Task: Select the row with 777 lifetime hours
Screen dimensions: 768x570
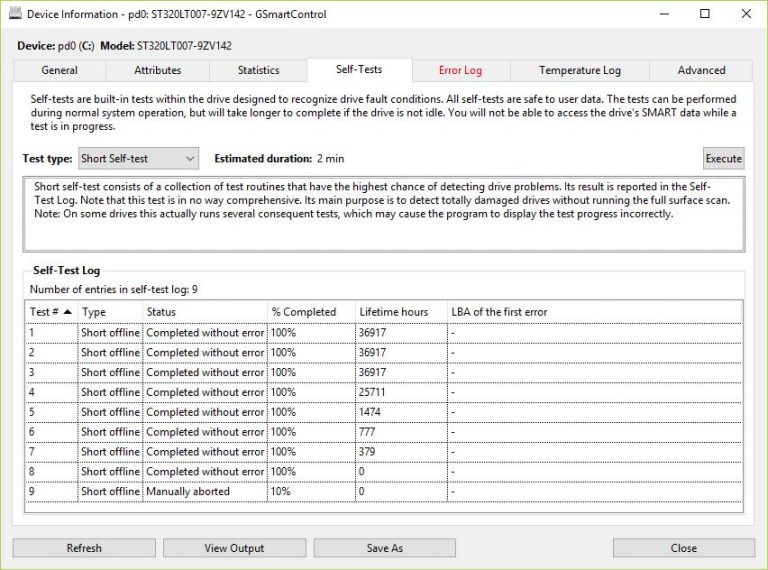Action: (384, 432)
